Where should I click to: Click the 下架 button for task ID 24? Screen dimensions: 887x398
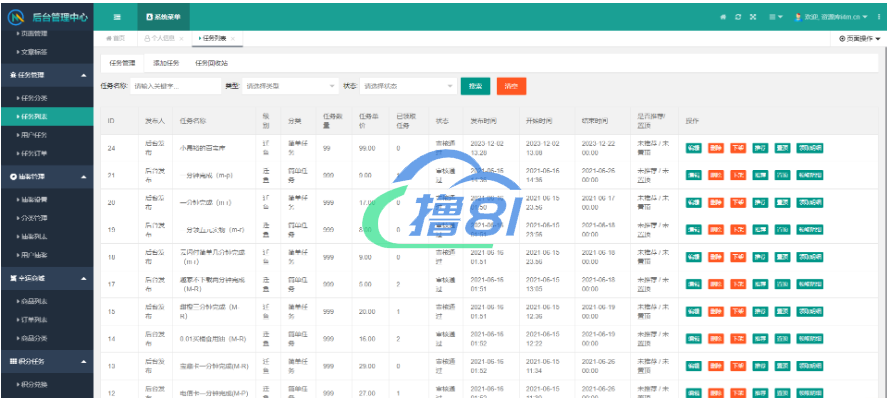(738, 148)
